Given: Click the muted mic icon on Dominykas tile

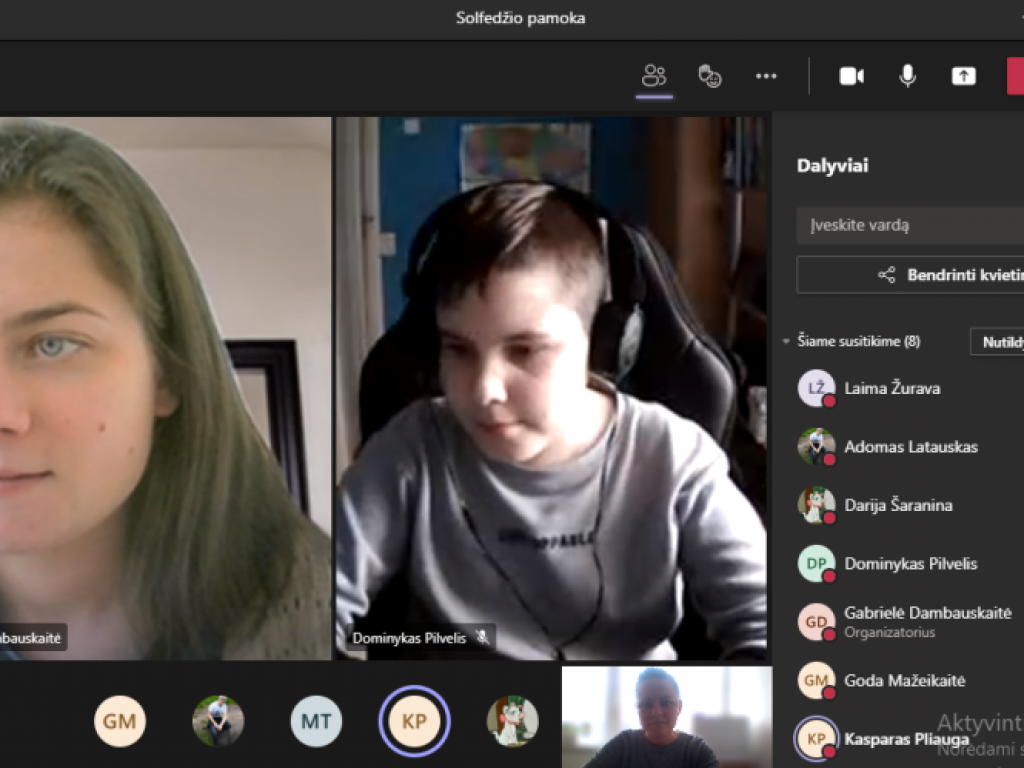Looking at the screenshot, I should (x=482, y=637).
